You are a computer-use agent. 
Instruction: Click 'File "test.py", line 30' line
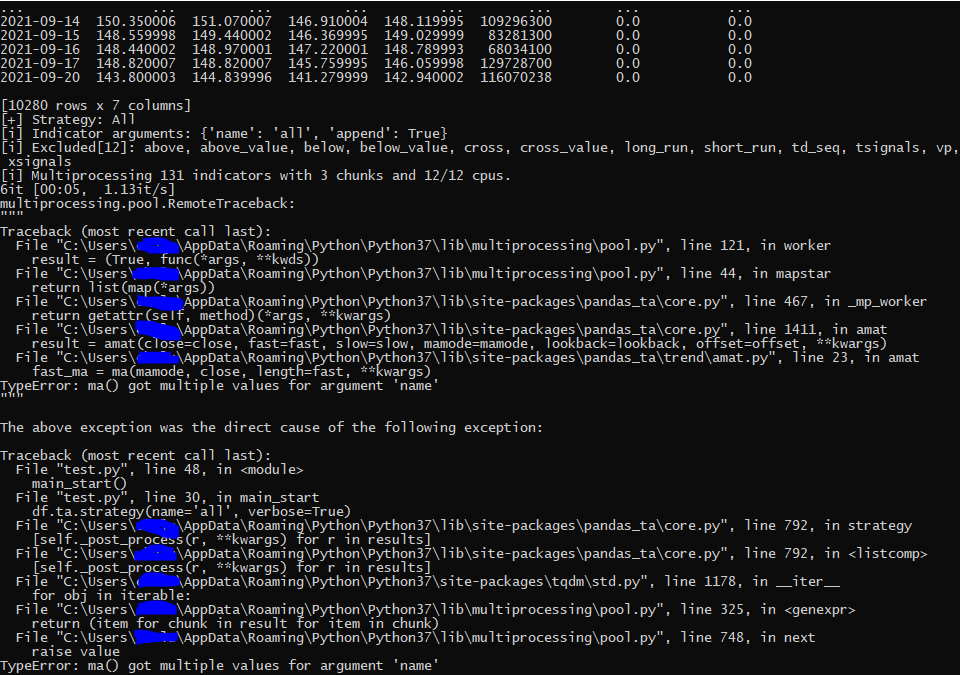pyautogui.click(x=167, y=498)
